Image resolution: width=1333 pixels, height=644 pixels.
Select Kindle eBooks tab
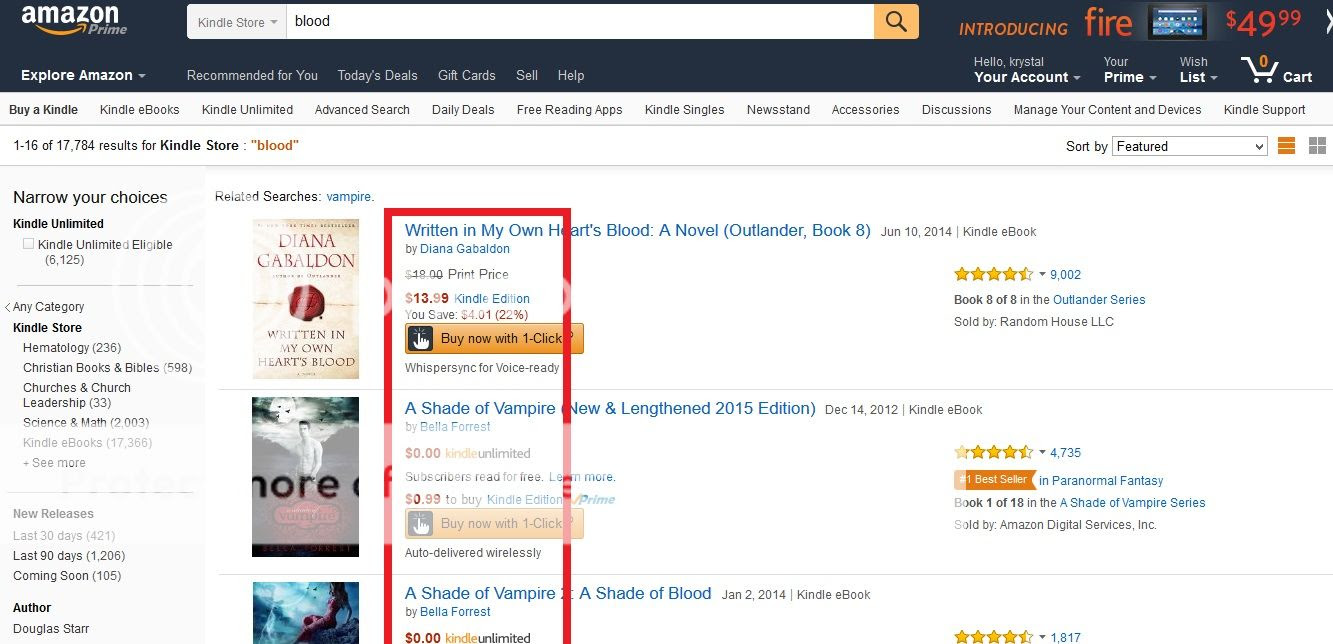pos(139,110)
